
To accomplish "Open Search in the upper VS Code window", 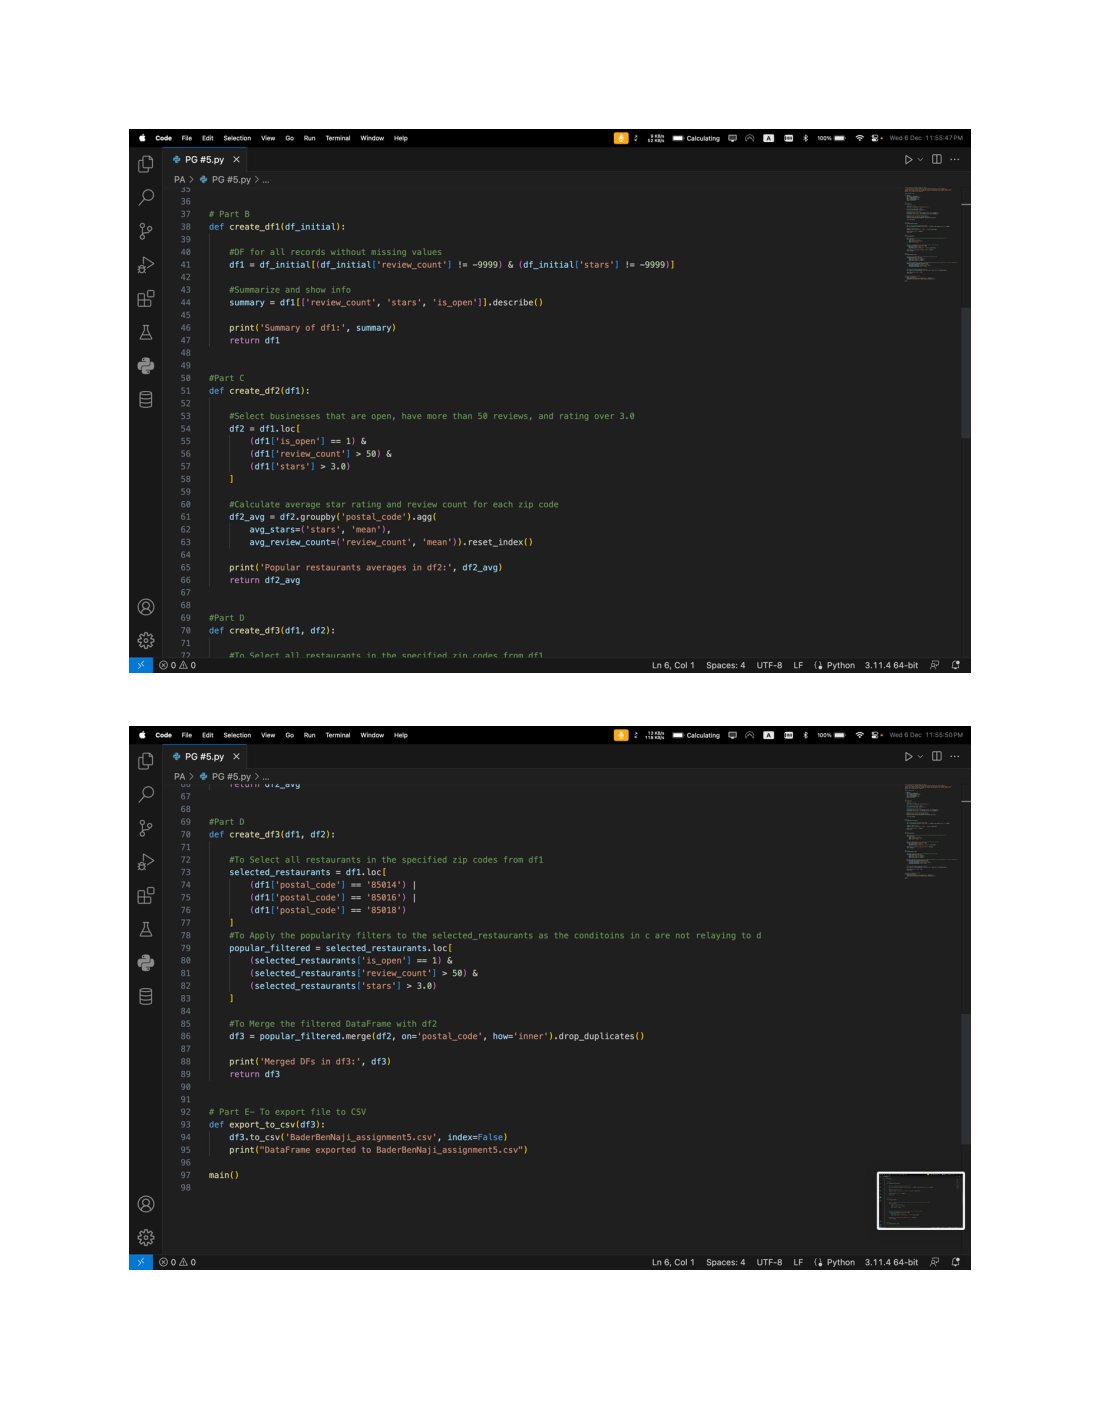I will pos(146,197).
